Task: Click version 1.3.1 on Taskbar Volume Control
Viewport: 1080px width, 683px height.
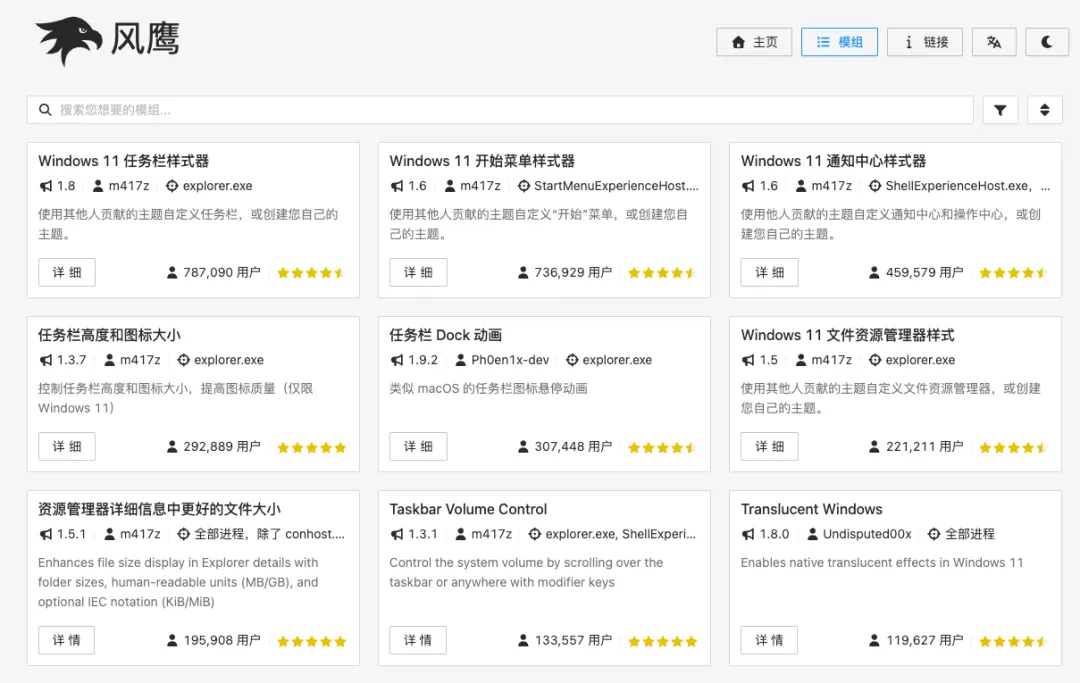Action: [423, 534]
